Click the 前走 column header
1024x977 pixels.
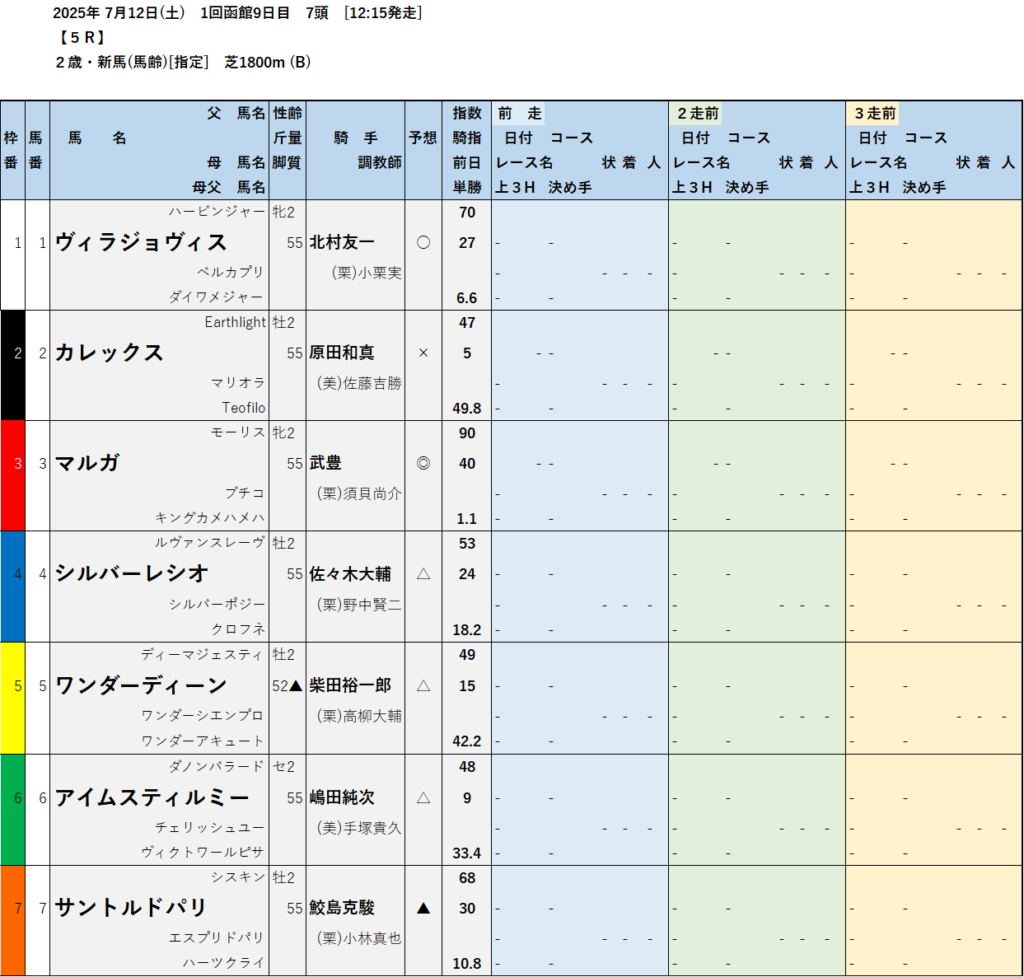(520, 113)
